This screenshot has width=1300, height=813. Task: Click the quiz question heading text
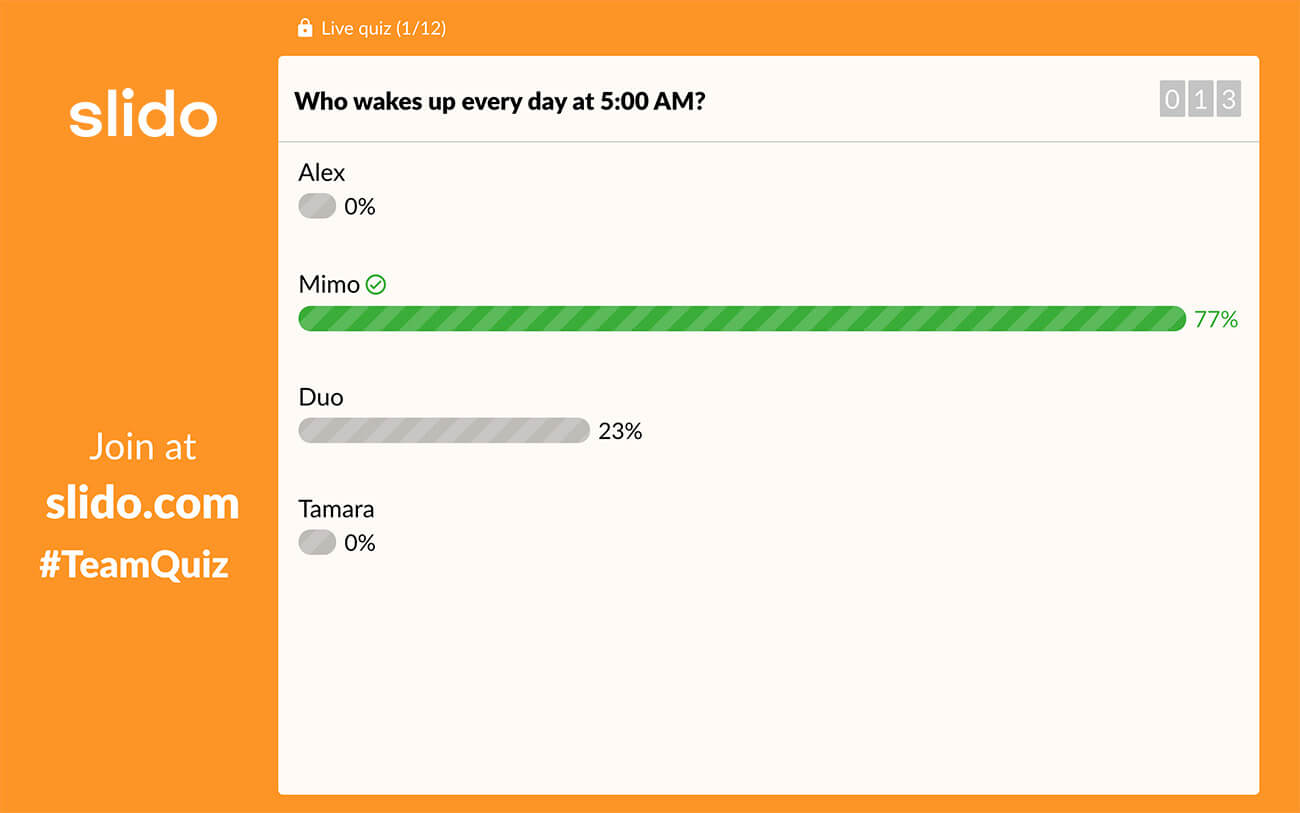(x=500, y=101)
